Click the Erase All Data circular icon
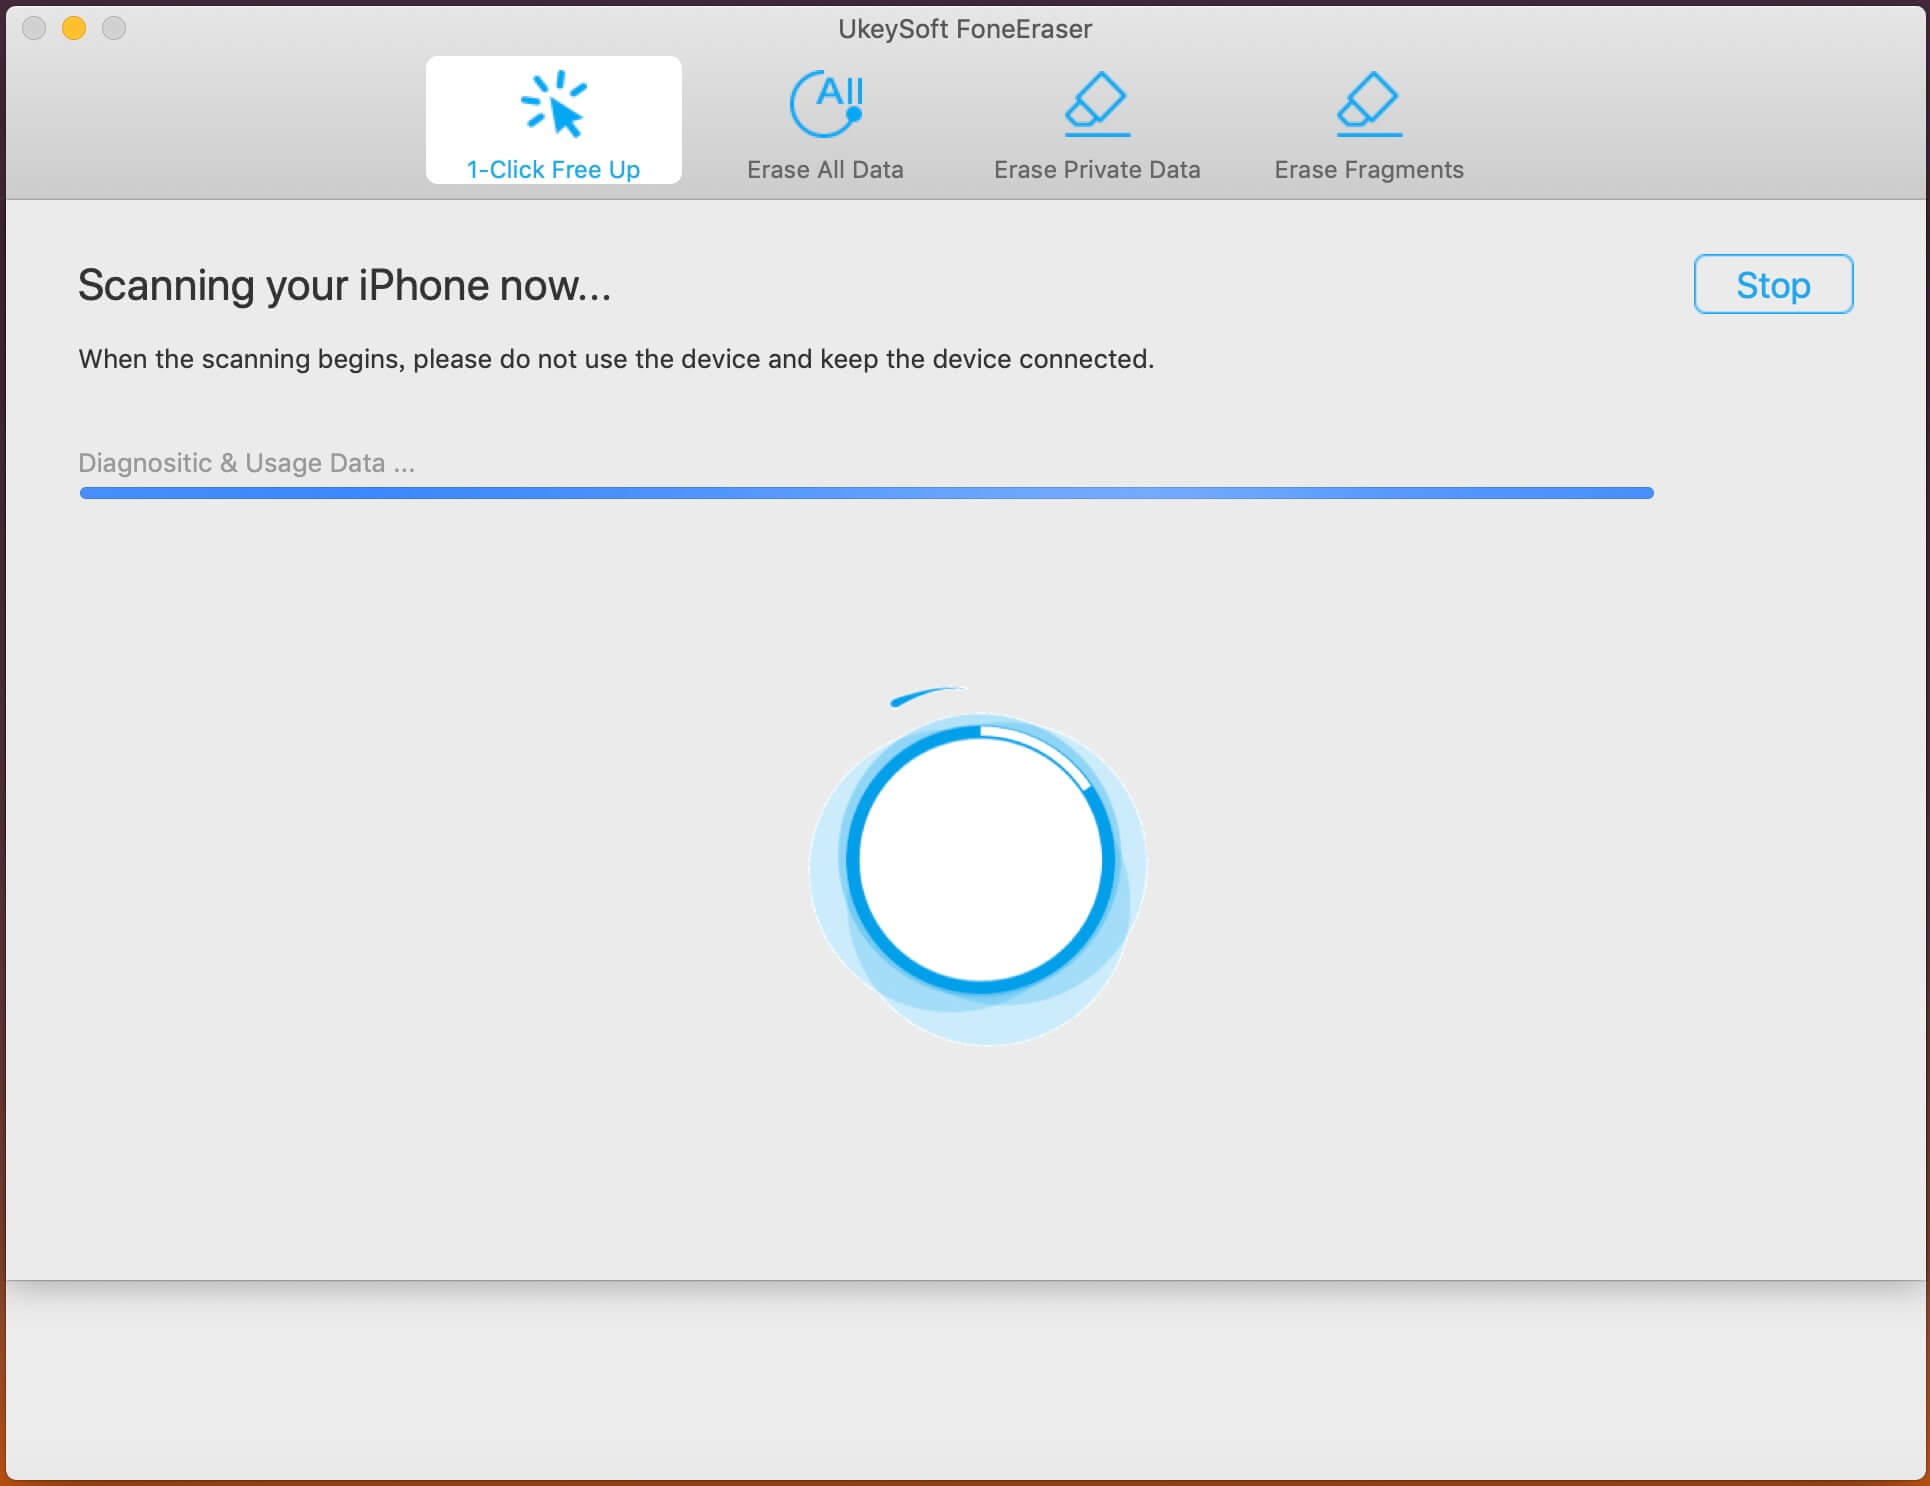The height and width of the screenshot is (1486, 1930). click(x=826, y=103)
